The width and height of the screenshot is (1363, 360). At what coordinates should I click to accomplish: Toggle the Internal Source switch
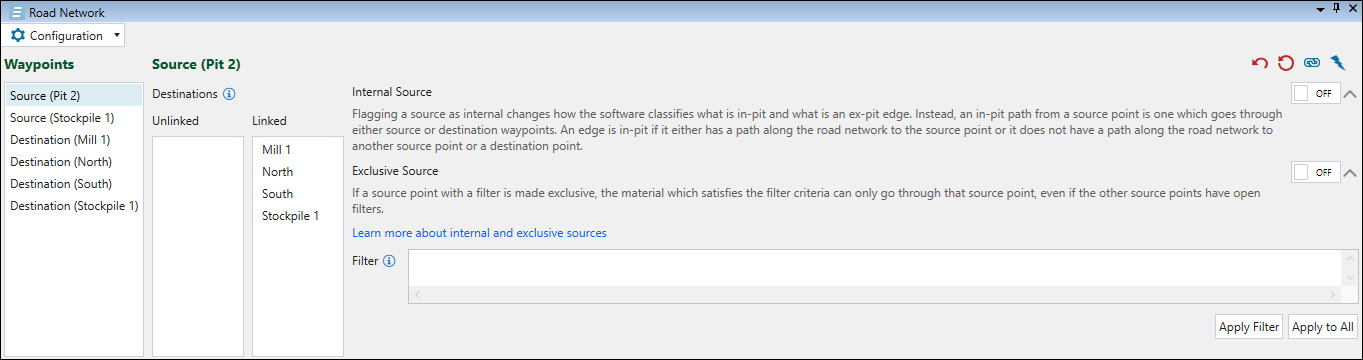pyautogui.click(x=1315, y=93)
